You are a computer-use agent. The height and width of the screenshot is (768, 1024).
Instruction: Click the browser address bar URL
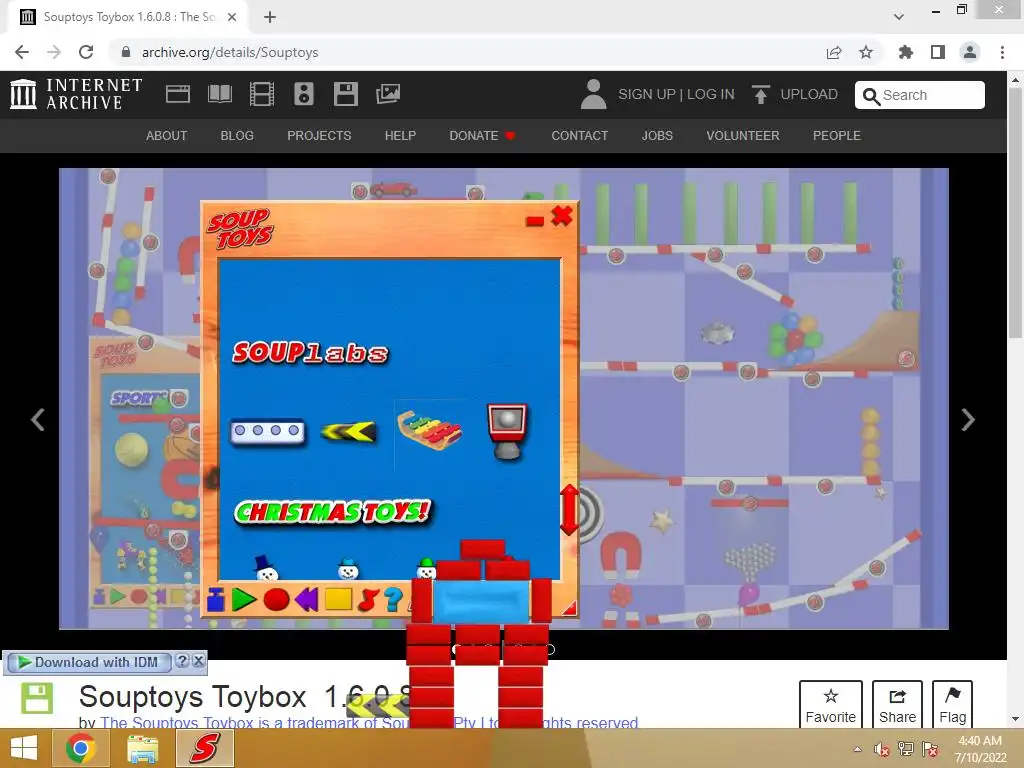(x=230, y=52)
